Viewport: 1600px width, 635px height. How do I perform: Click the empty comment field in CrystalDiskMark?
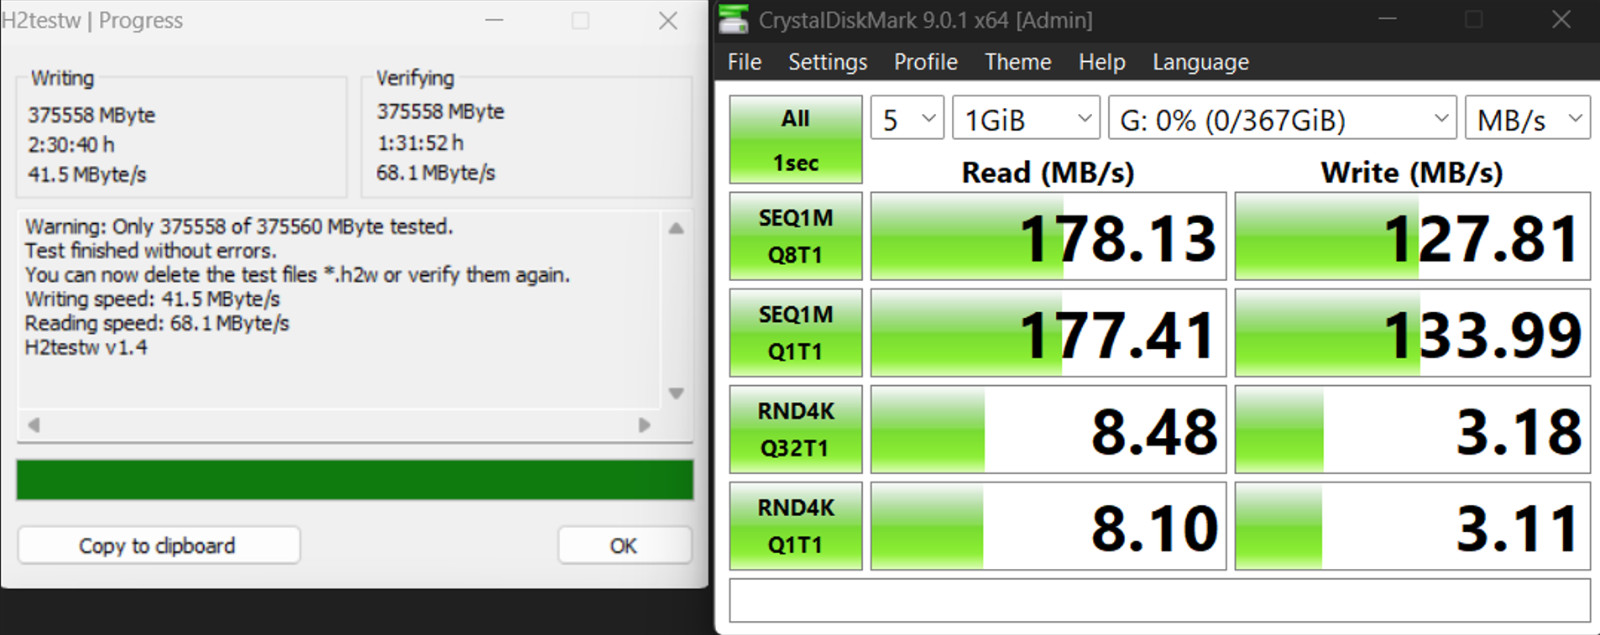point(1160,600)
